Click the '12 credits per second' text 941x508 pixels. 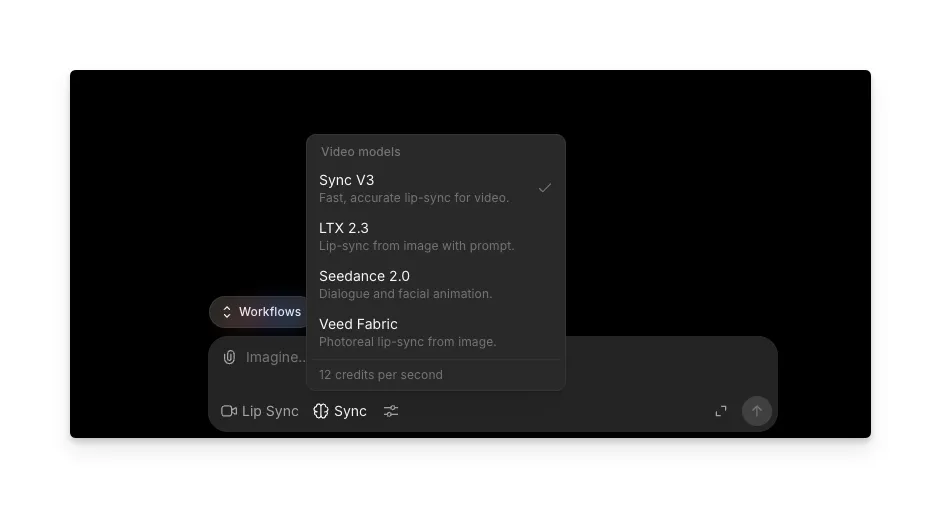tap(380, 375)
